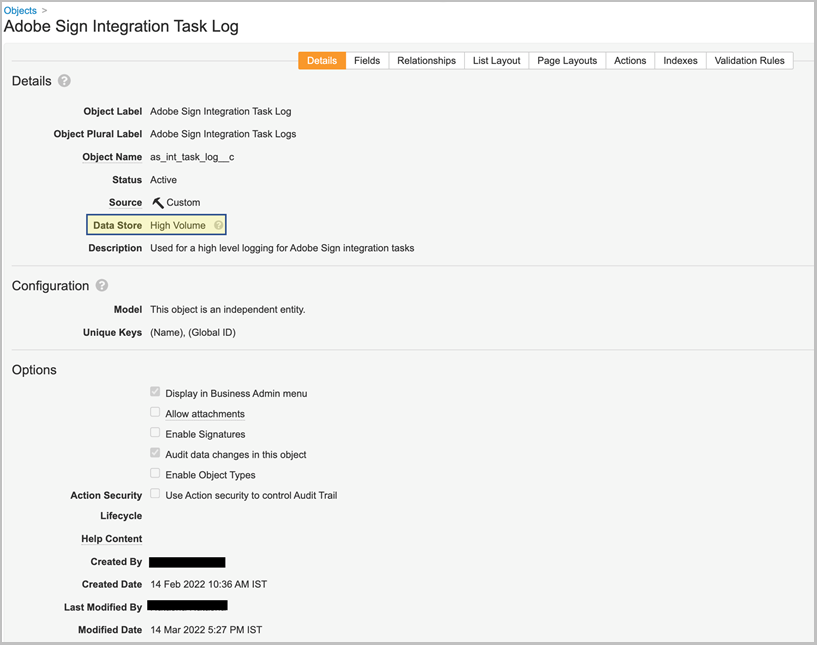This screenshot has height=645, width=817.
Task: Open the Validation Rules tab
Action: [x=749, y=60]
